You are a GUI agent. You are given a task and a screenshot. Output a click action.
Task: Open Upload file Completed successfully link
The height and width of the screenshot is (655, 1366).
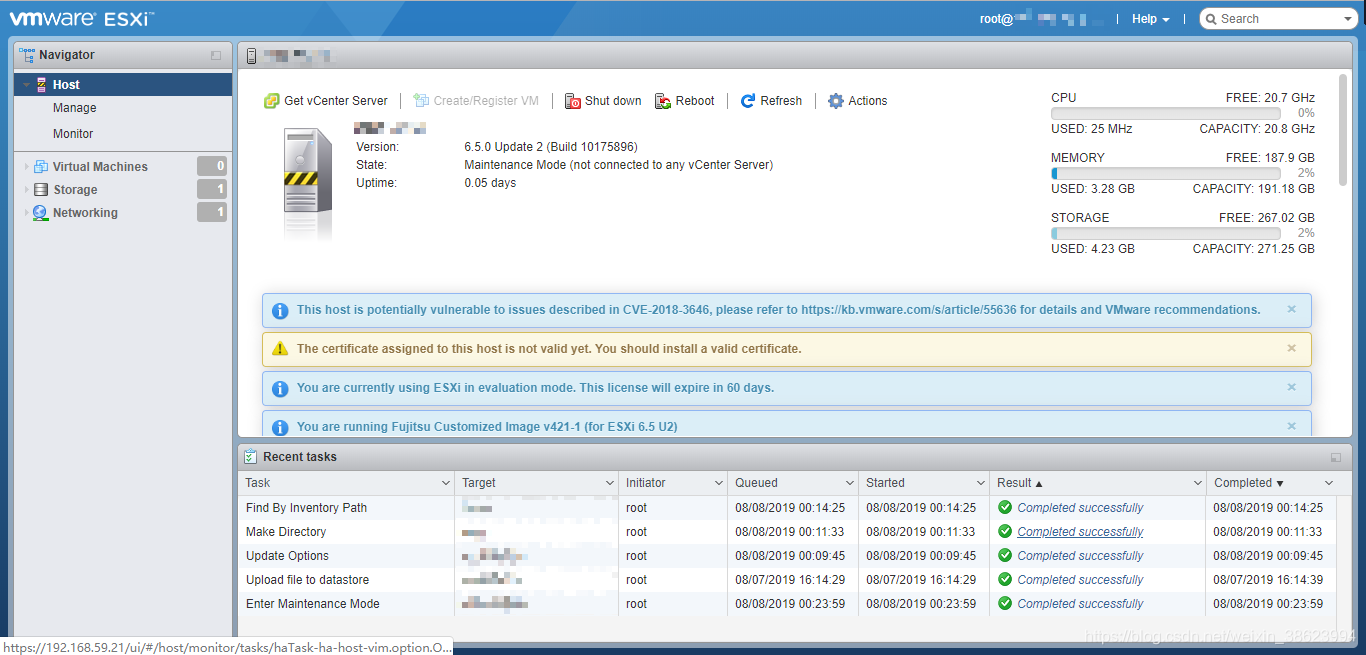tap(1080, 580)
